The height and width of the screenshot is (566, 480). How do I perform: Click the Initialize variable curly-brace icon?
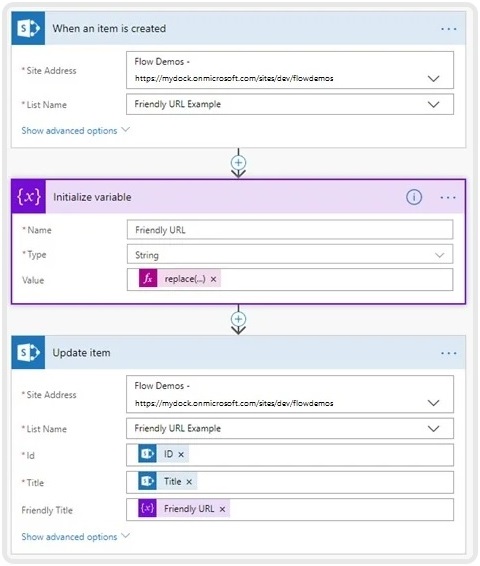[29, 197]
